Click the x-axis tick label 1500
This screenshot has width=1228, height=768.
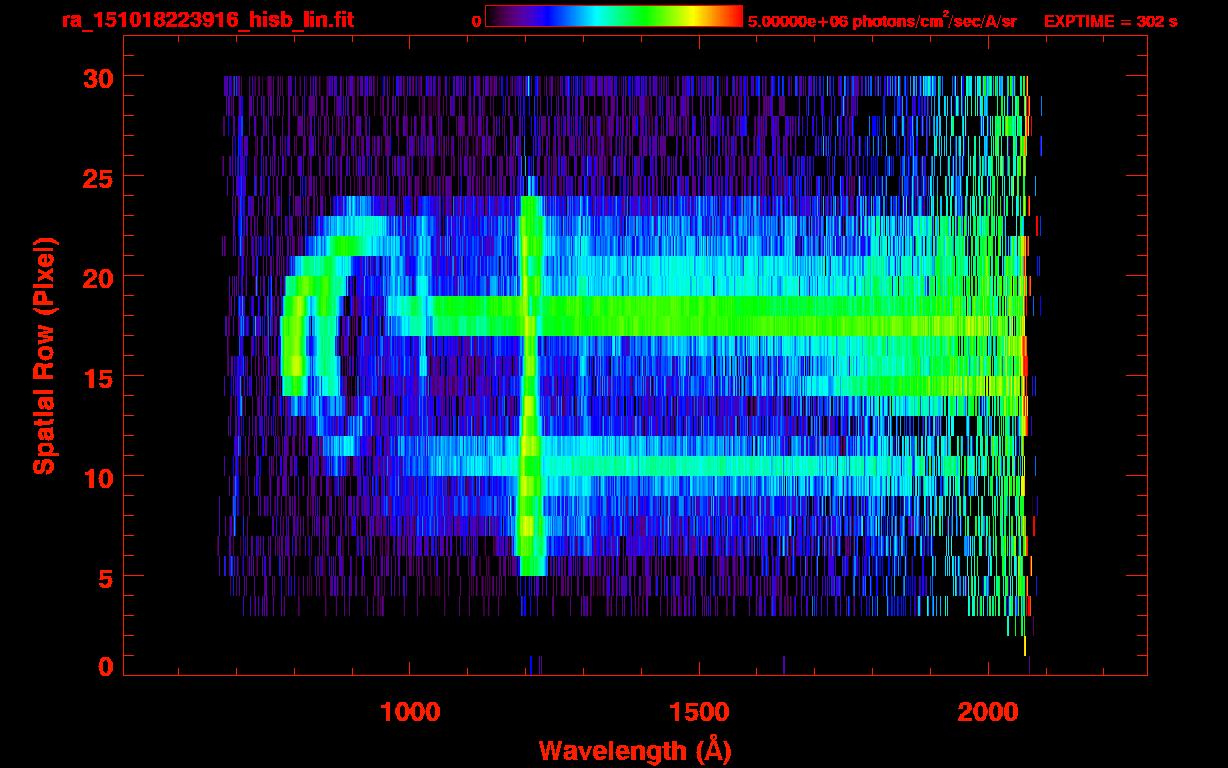coord(698,712)
